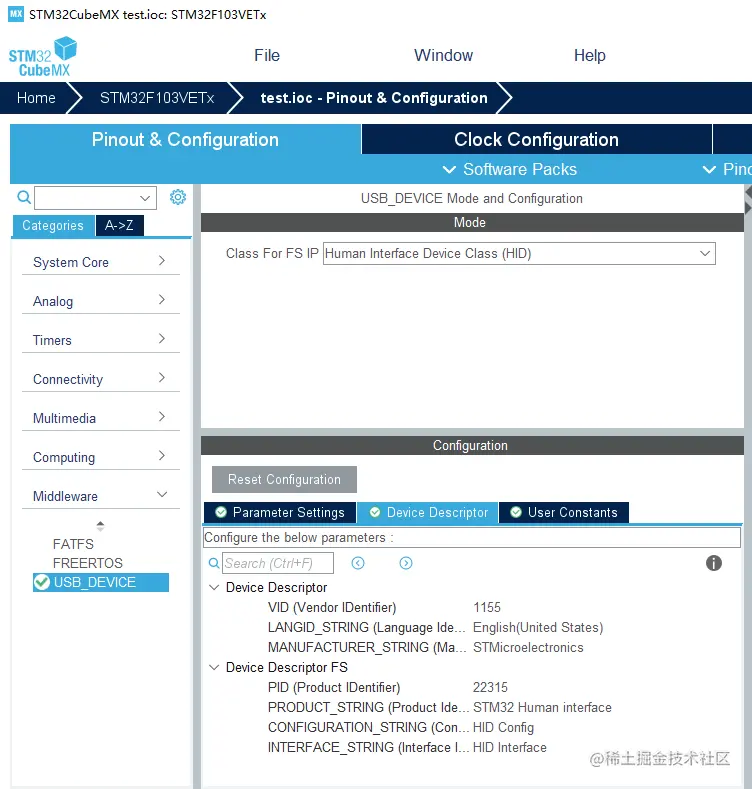
Task: Click the parameter search magnifier icon
Action: 214,563
